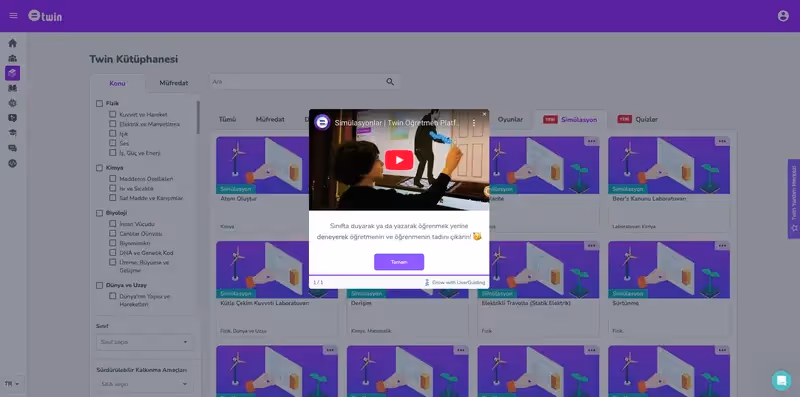The height and width of the screenshot is (397, 800).
Task: Check the Biyoloji checkbox
Action: (x=99, y=213)
